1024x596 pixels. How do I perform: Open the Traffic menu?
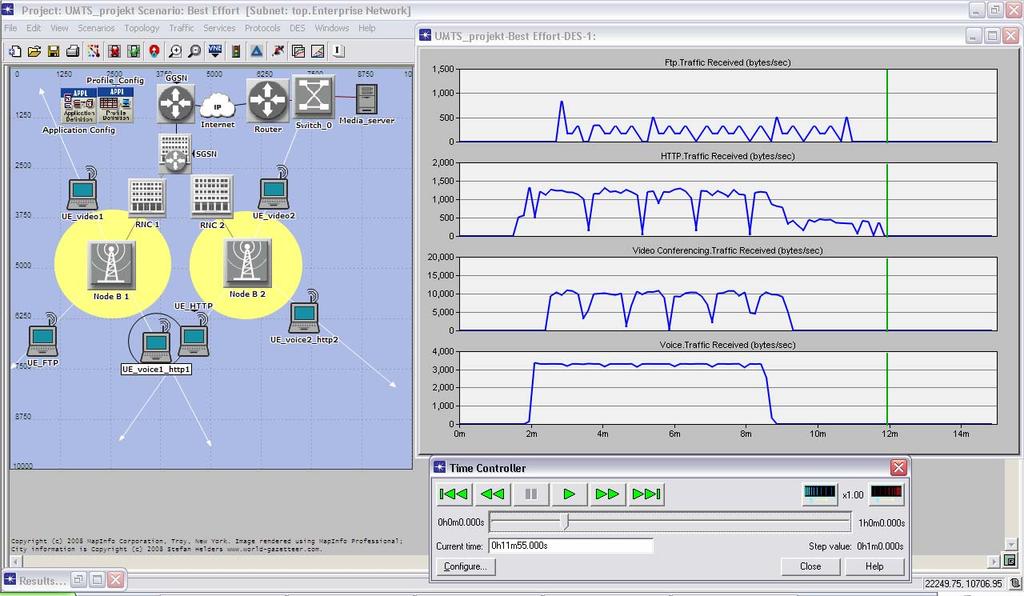(182, 28)
